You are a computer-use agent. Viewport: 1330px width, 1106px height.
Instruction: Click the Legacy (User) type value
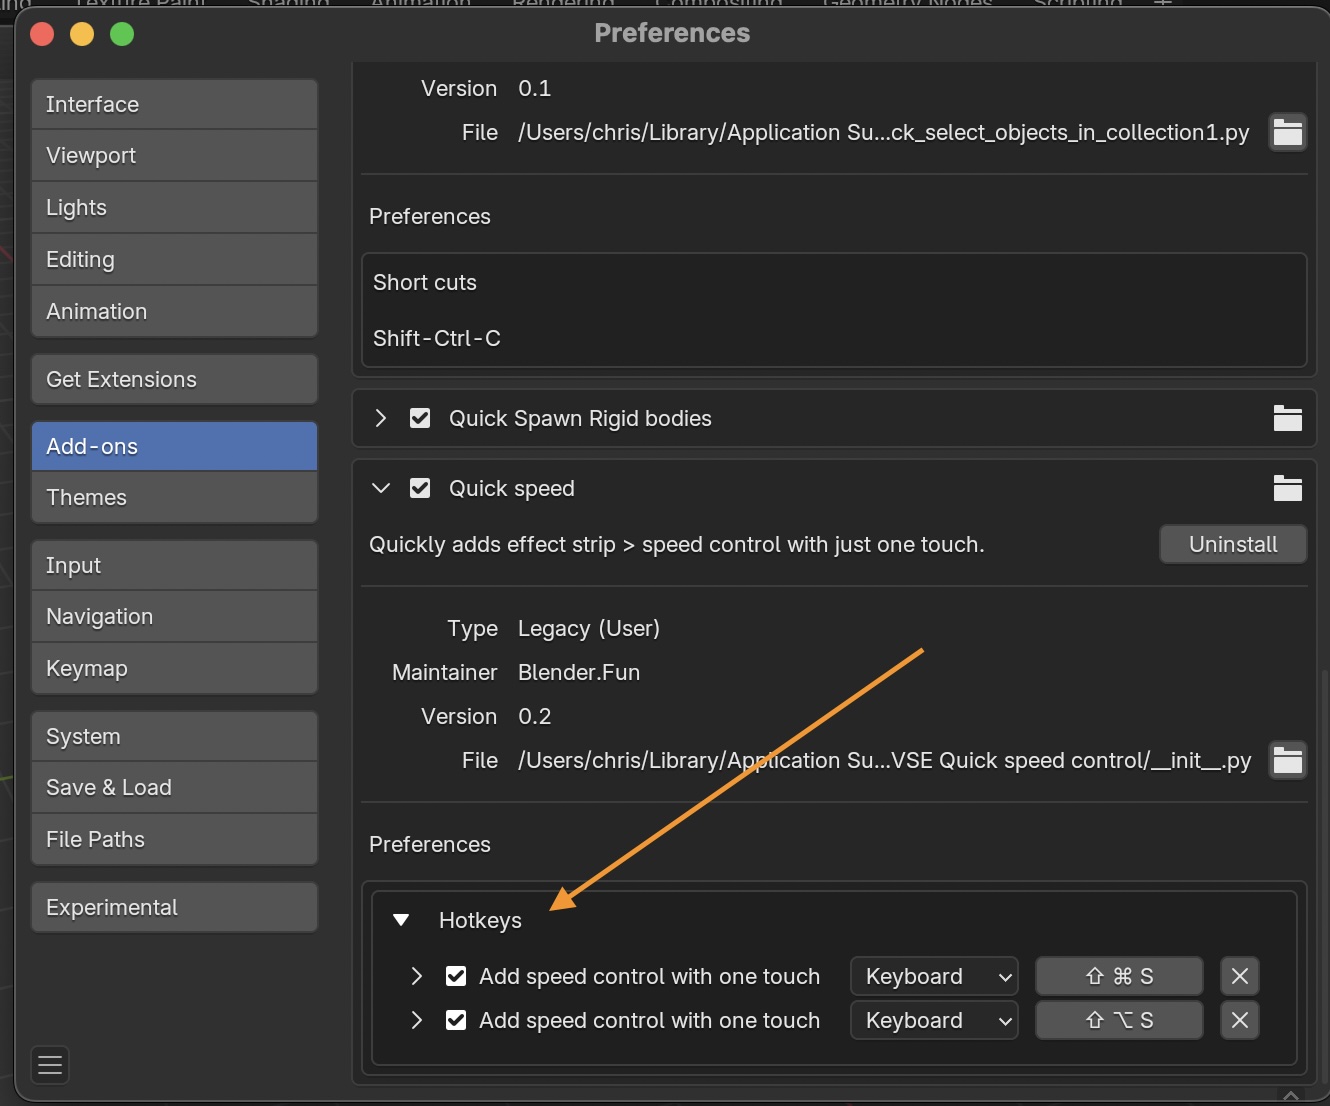pyautogui.click(x=589, y=628)
